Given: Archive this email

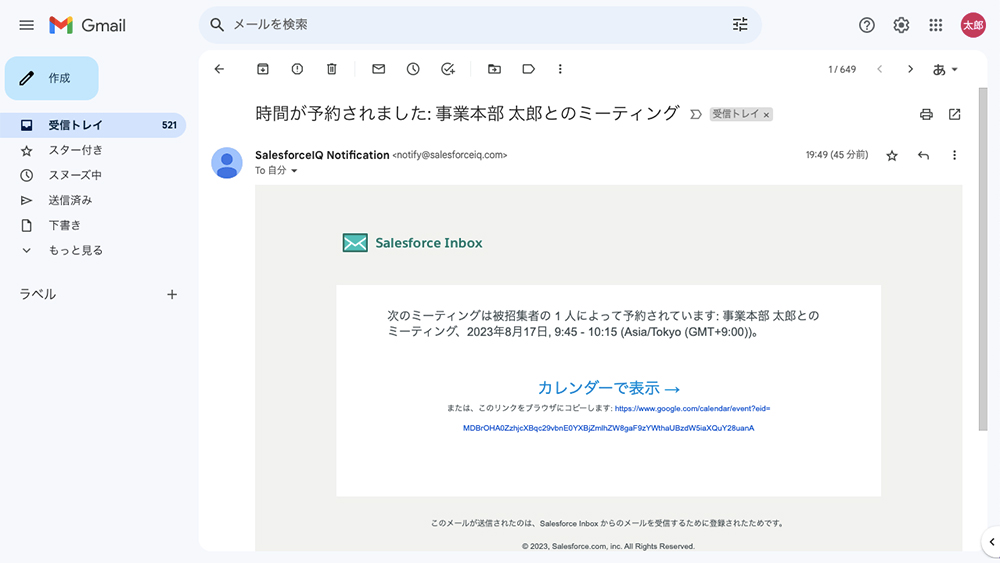Looking at the screenshot, I should (x=263, y=69).
